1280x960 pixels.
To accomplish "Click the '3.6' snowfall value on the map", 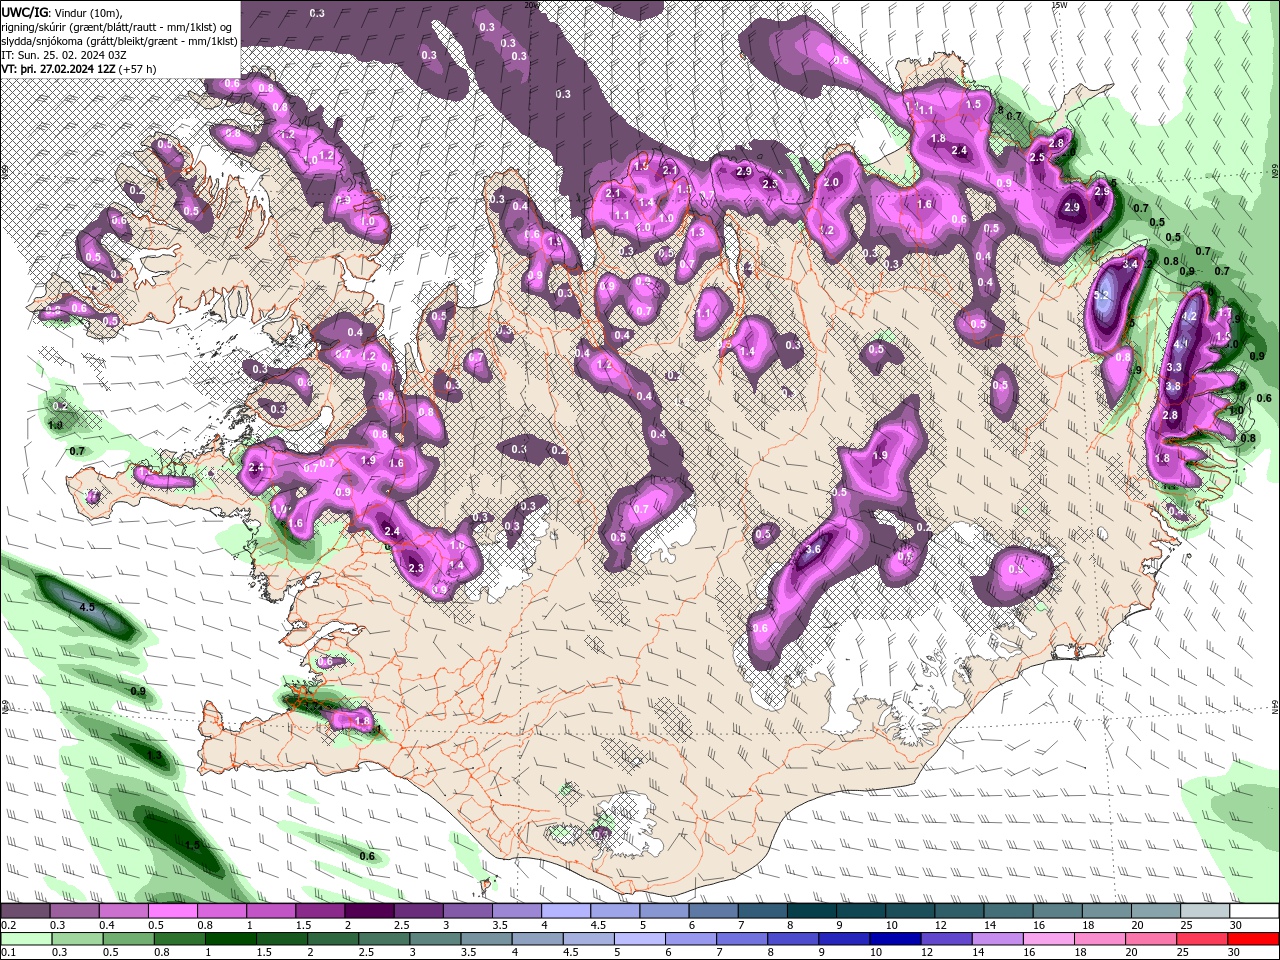I will click(x=813, y=549).
